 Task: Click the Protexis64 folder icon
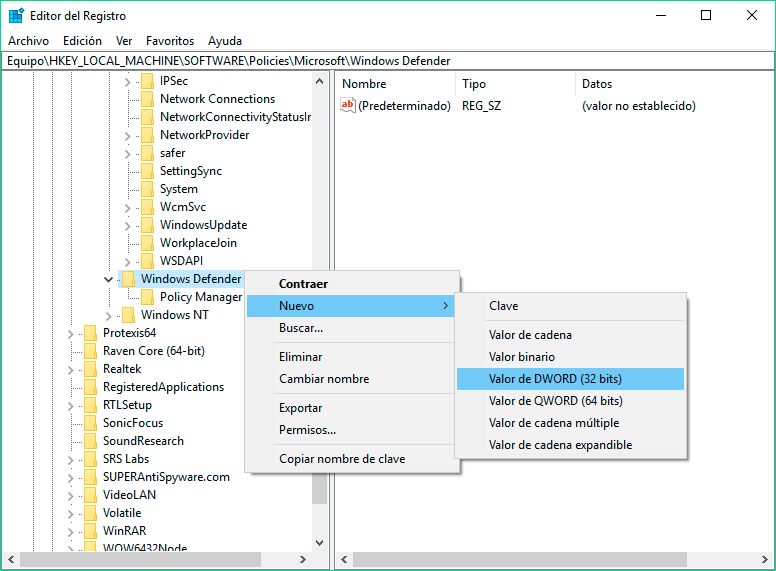tap(91, 333)
